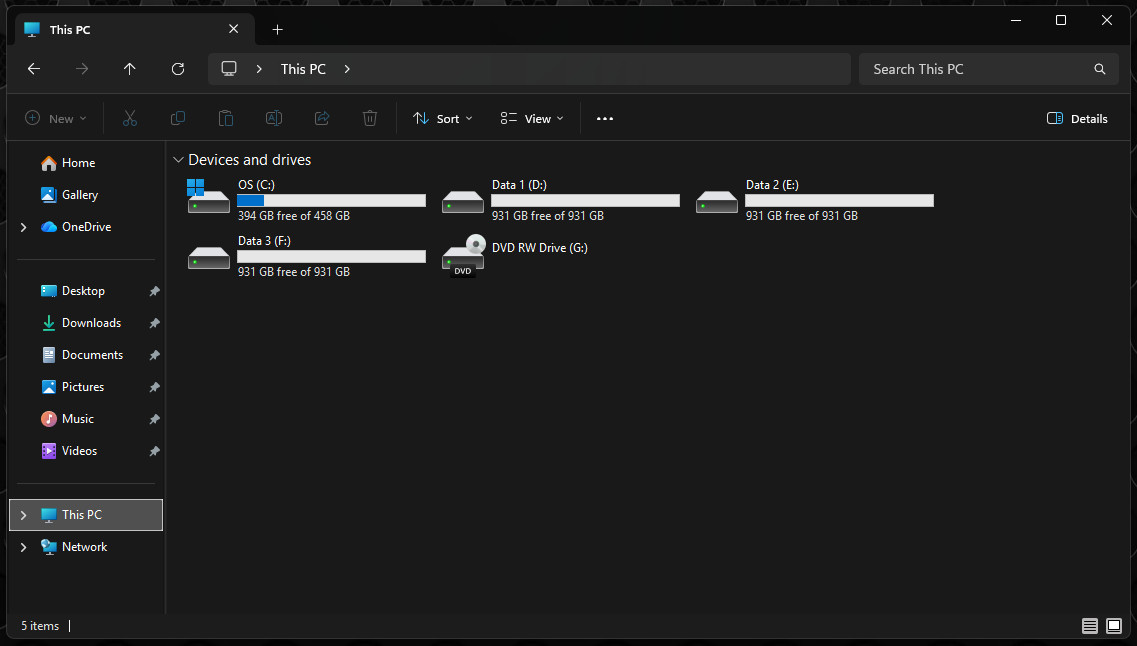
Task: Unpin Documents using its pin icon
Action: (x=154, y=355)
